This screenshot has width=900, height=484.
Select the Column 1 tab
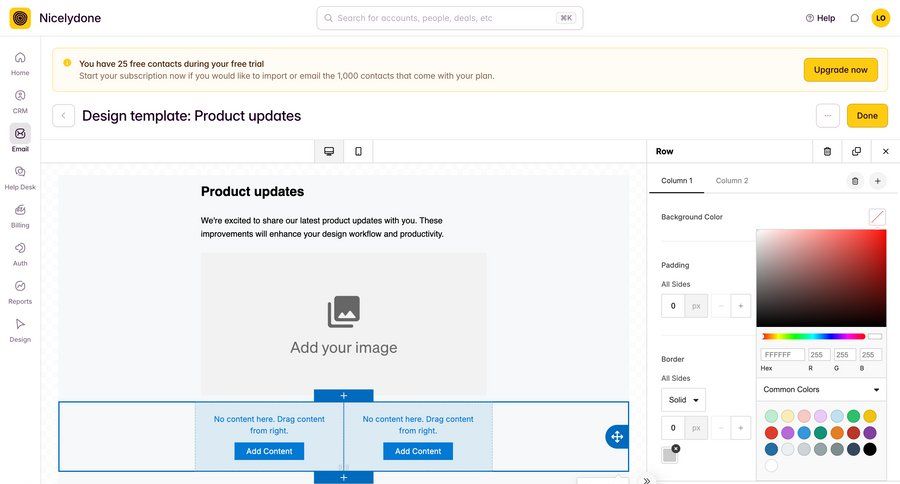pos(677,180)
